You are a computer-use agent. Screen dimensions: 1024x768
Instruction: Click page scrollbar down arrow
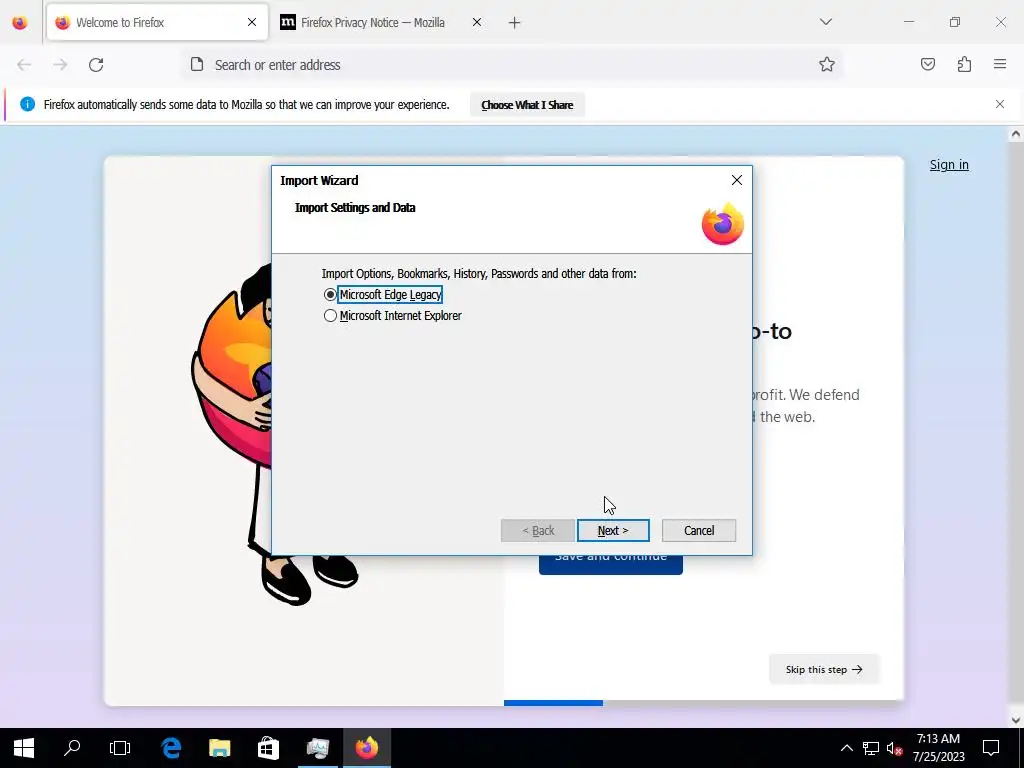tap(1016, 720)
